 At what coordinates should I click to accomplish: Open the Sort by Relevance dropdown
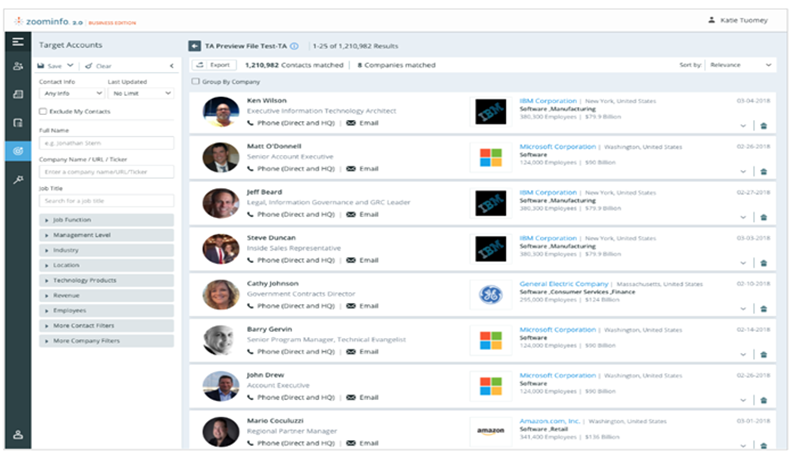point(740,64)
